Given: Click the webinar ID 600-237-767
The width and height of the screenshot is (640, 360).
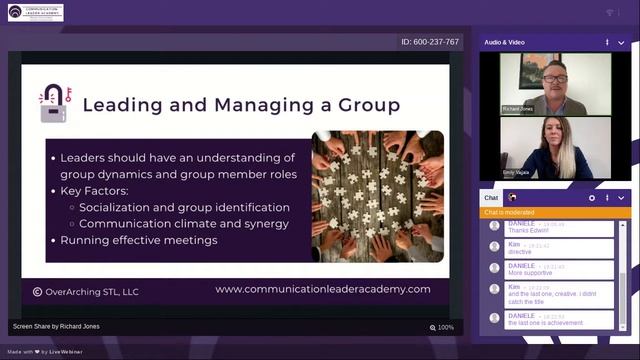Looking at the screenshot, I should [430, 42].
